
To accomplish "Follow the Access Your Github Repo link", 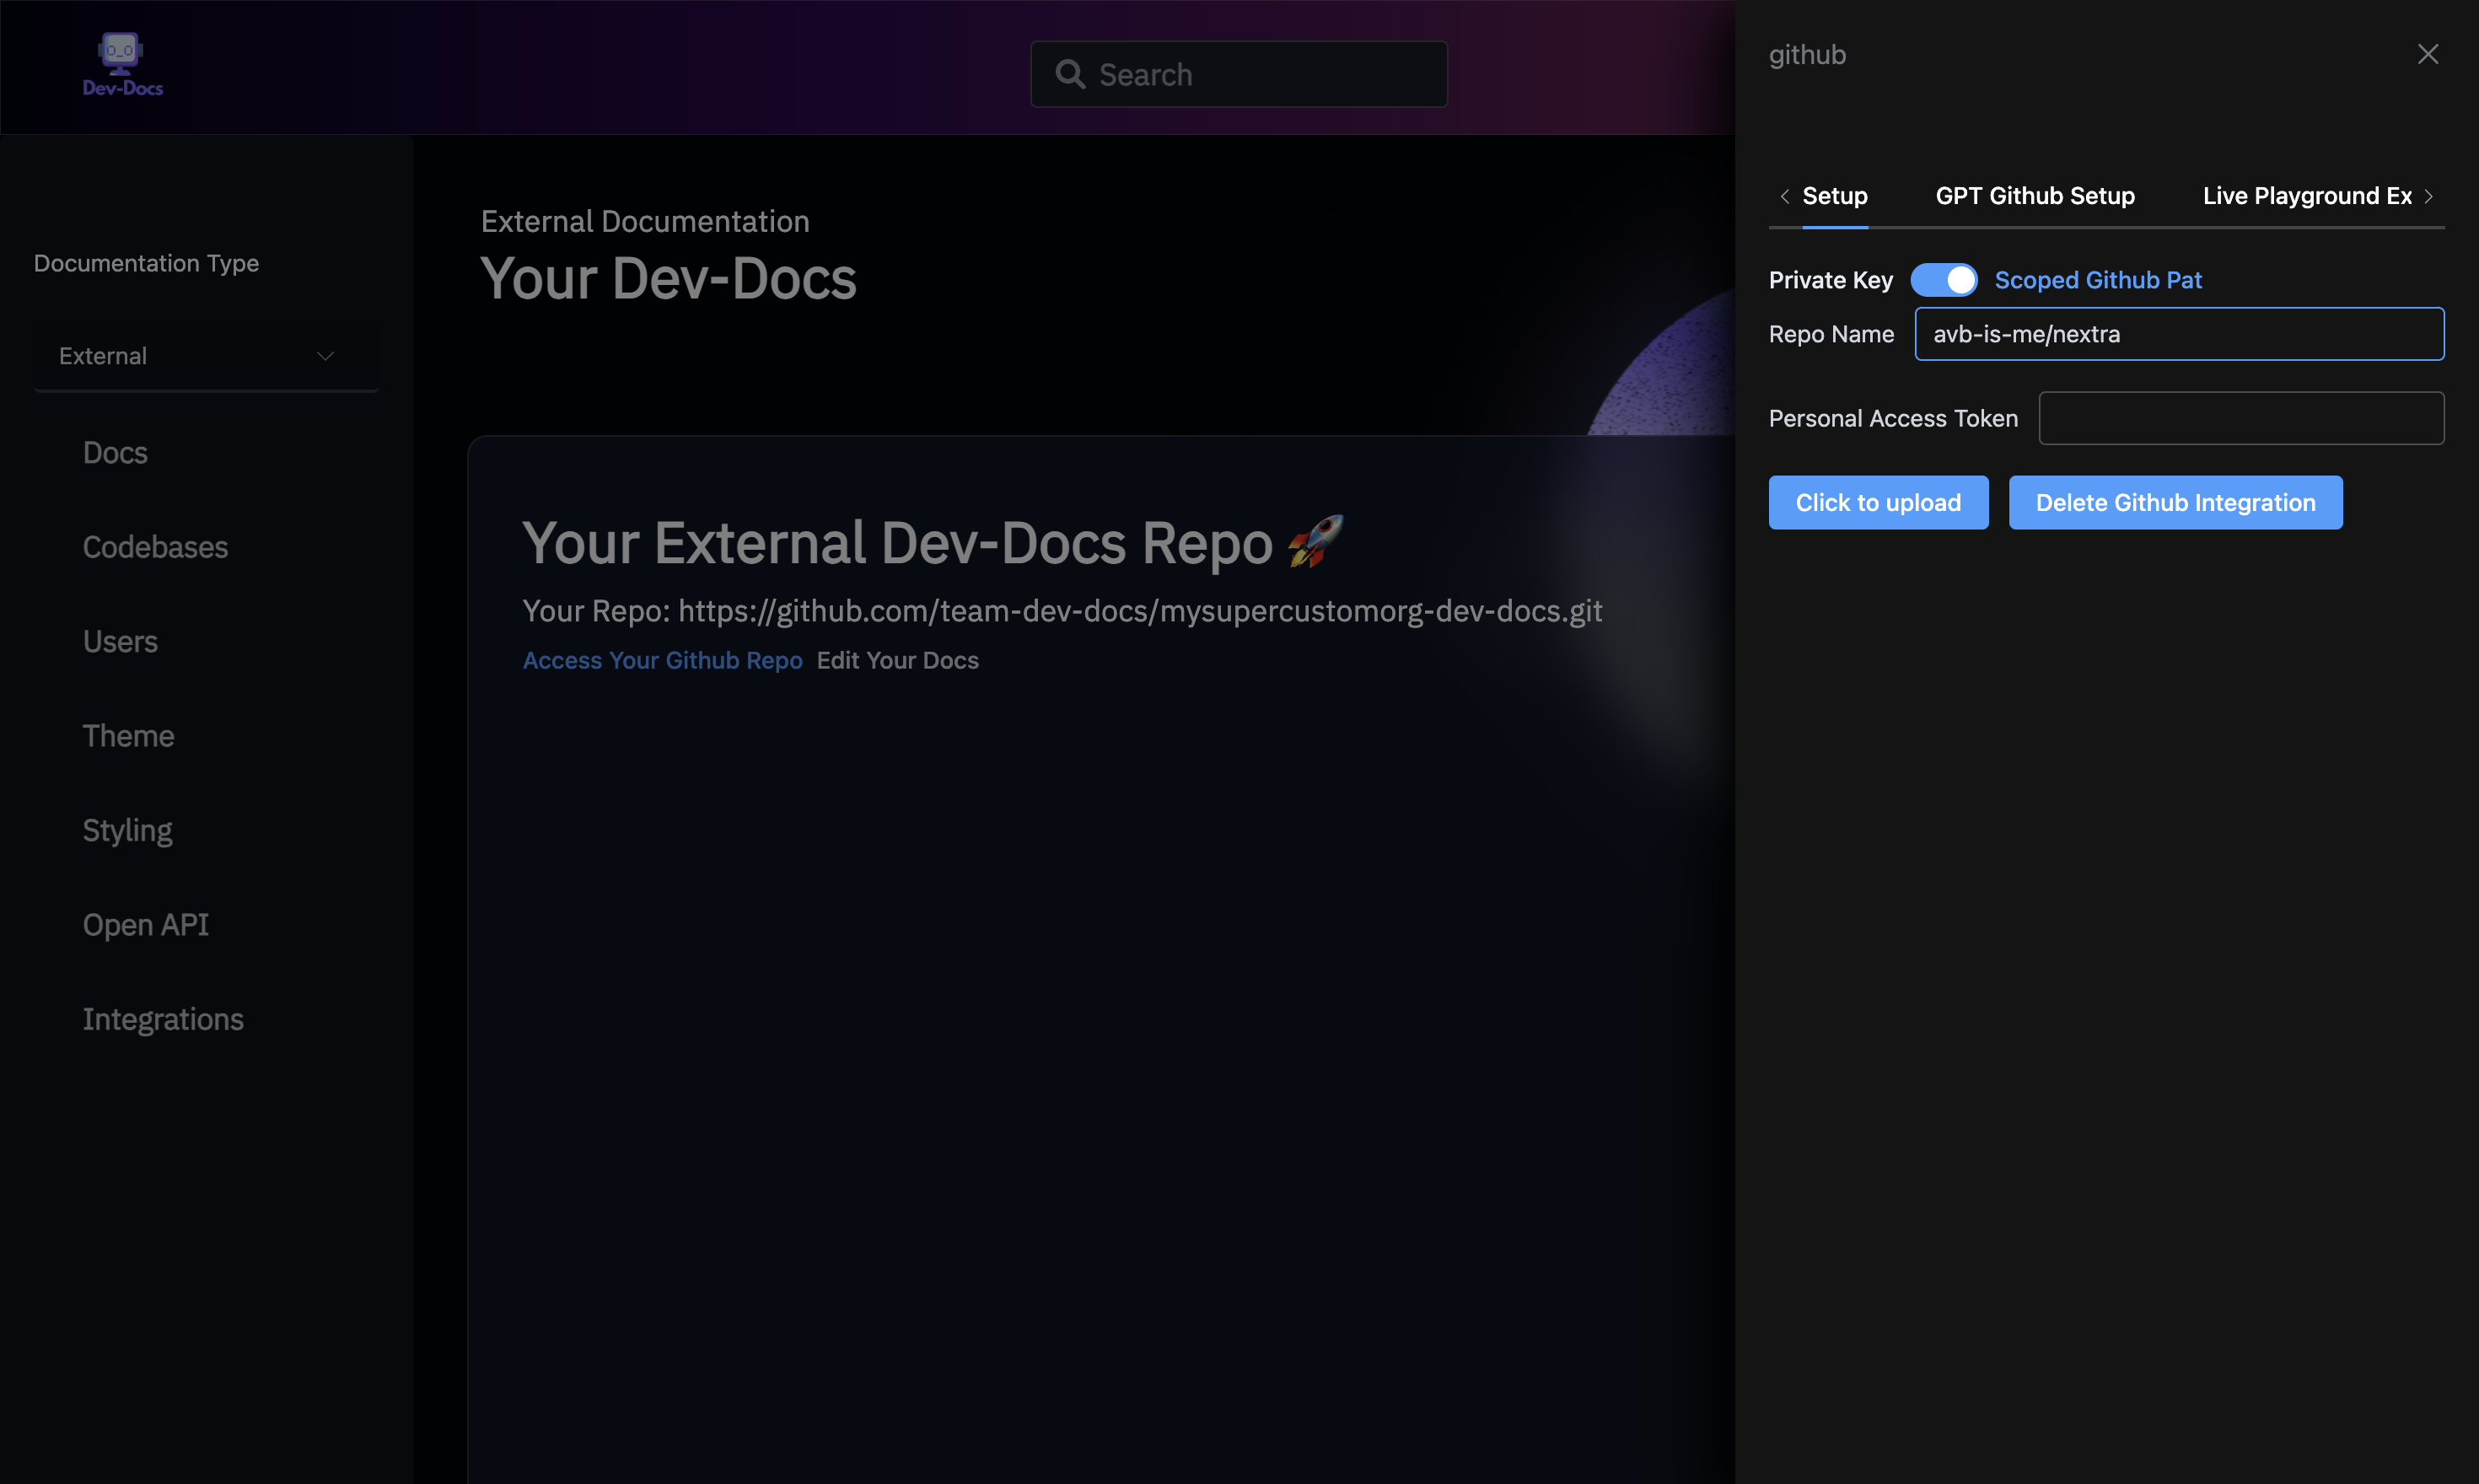I will [662, 660].
